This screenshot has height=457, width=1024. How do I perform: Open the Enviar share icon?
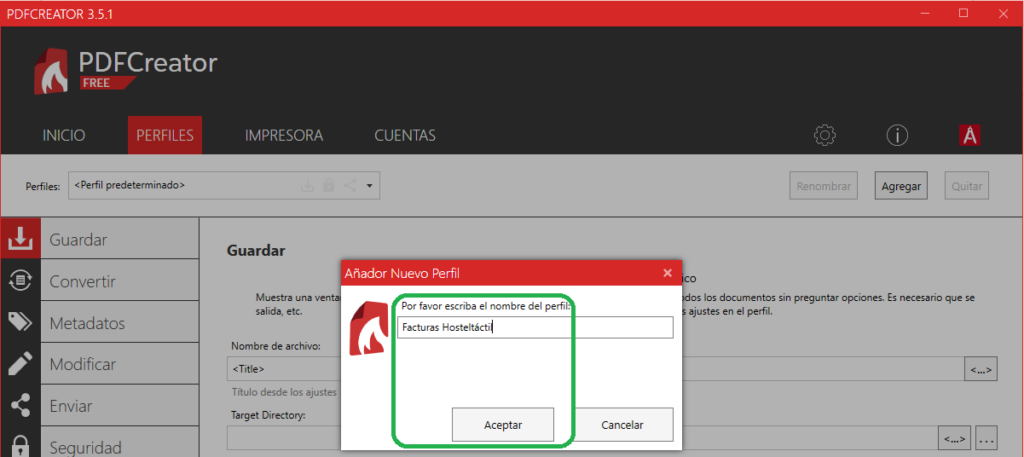pyautogui.click(x=19, y=406)
